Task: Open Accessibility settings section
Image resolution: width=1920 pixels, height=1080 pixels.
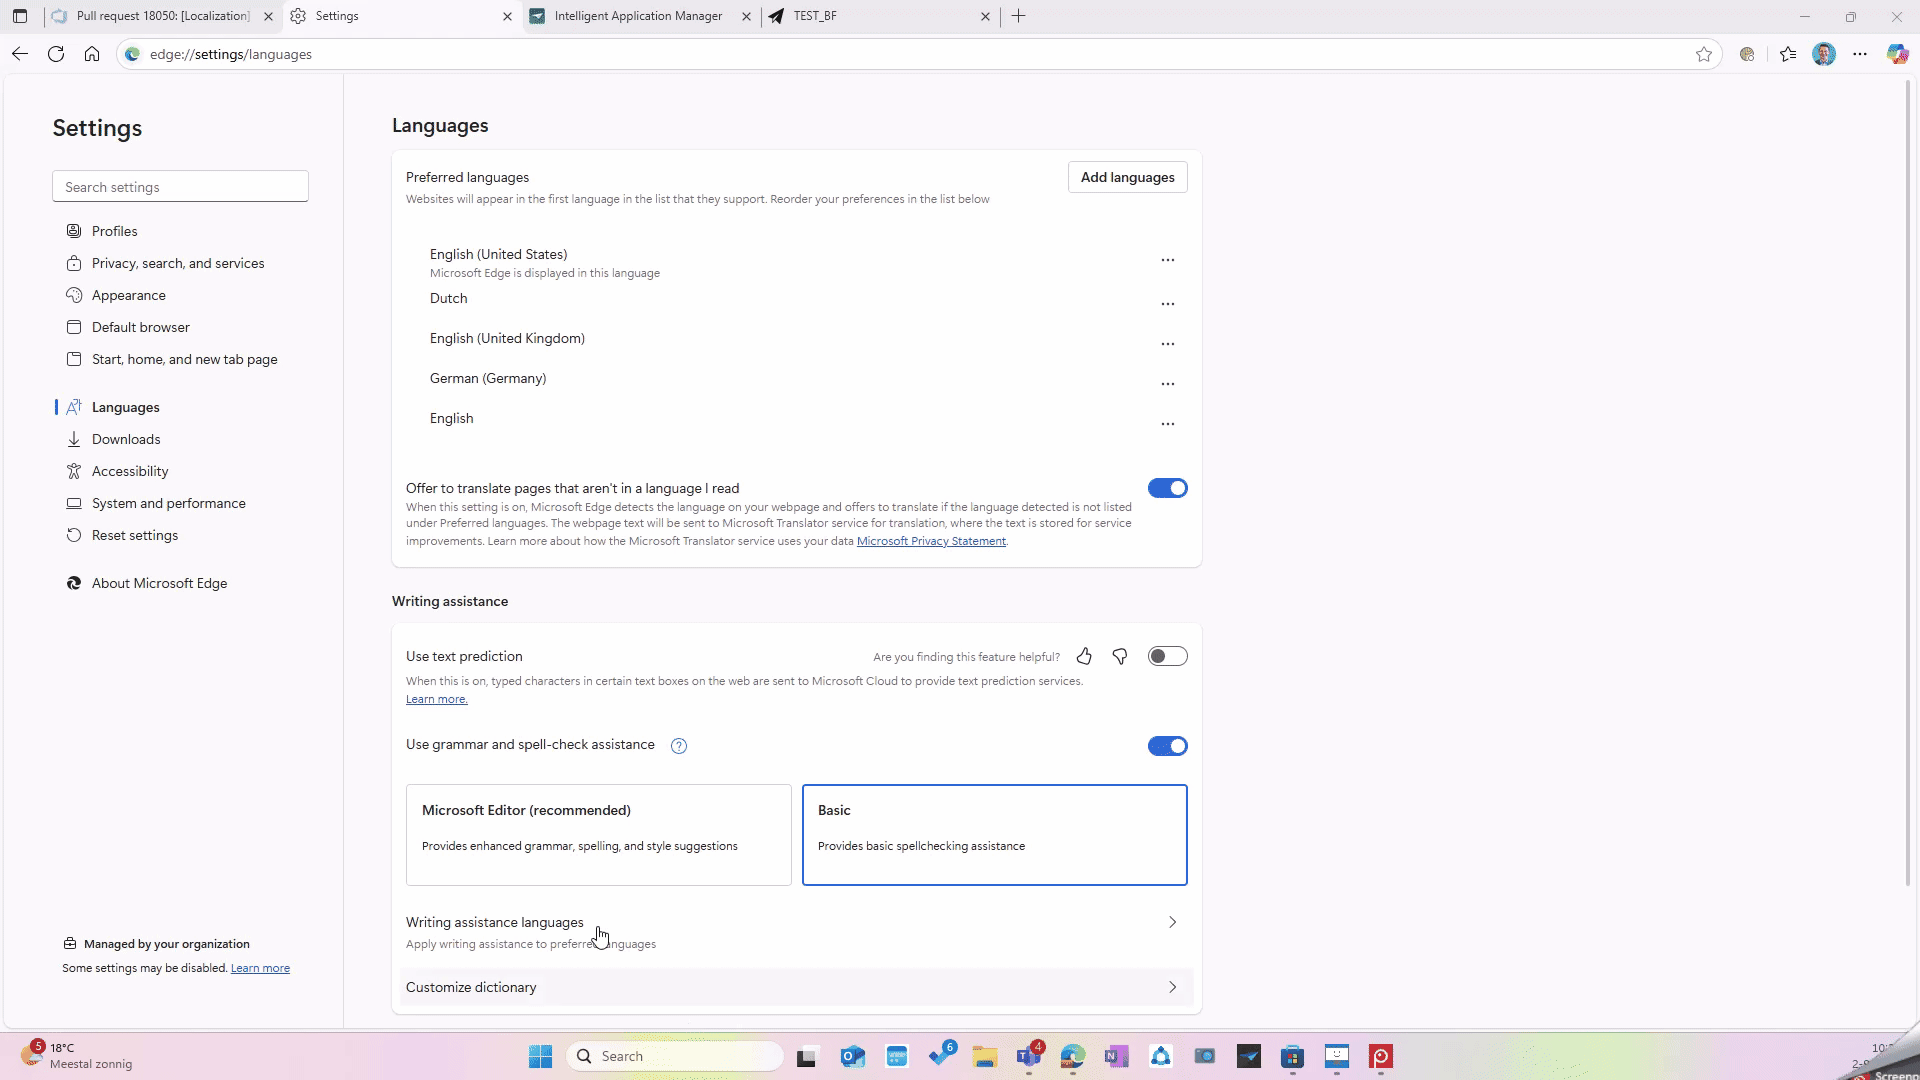Action: tap(130, 471)
